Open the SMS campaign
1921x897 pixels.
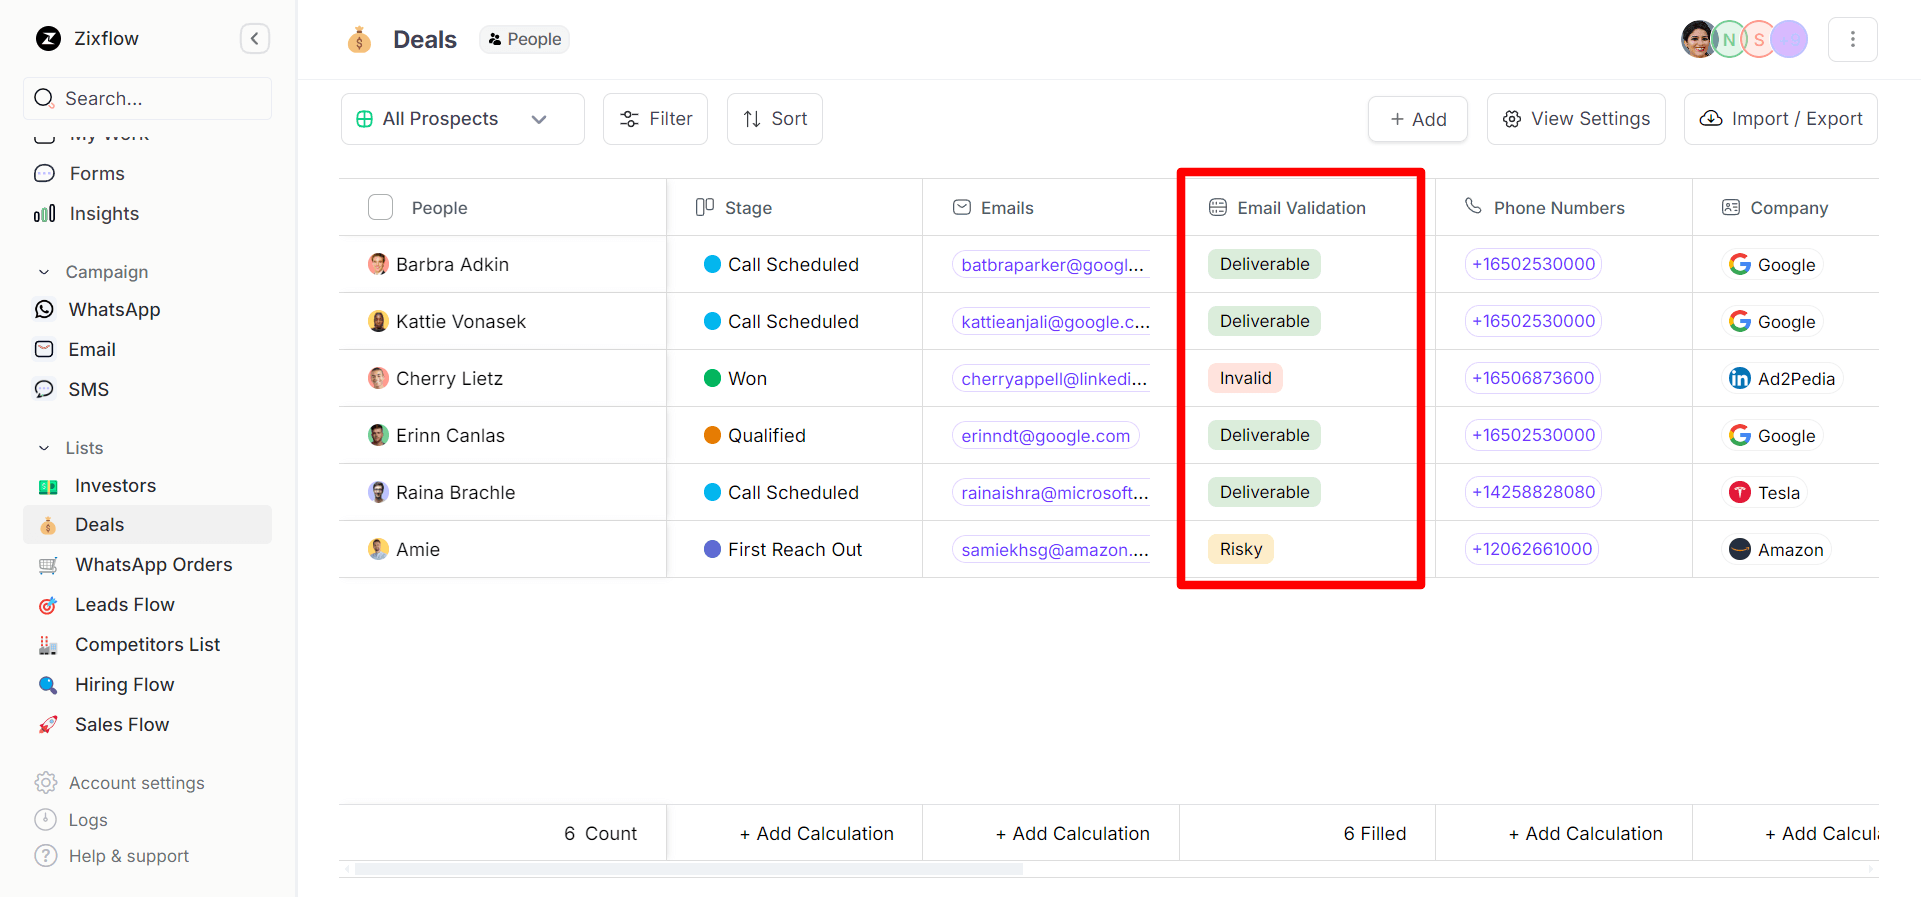coord(88,390)
